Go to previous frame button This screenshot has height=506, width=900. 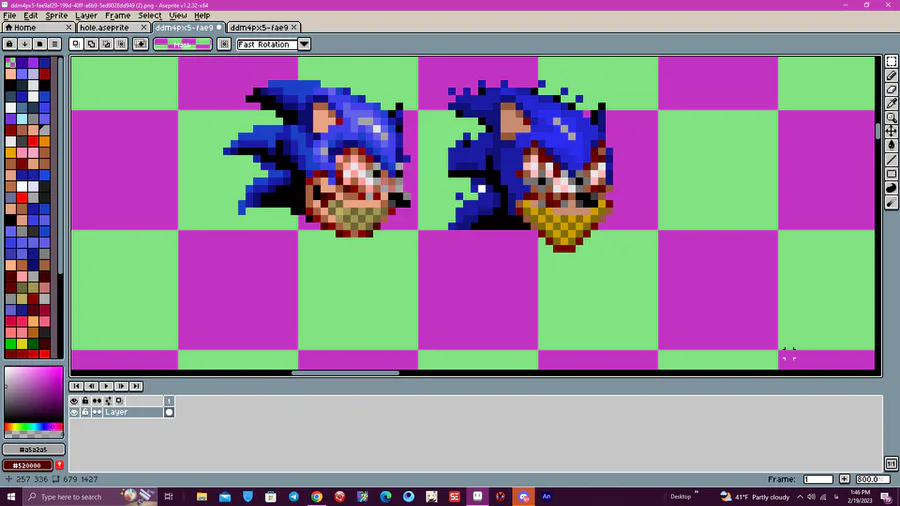point(91,386)
